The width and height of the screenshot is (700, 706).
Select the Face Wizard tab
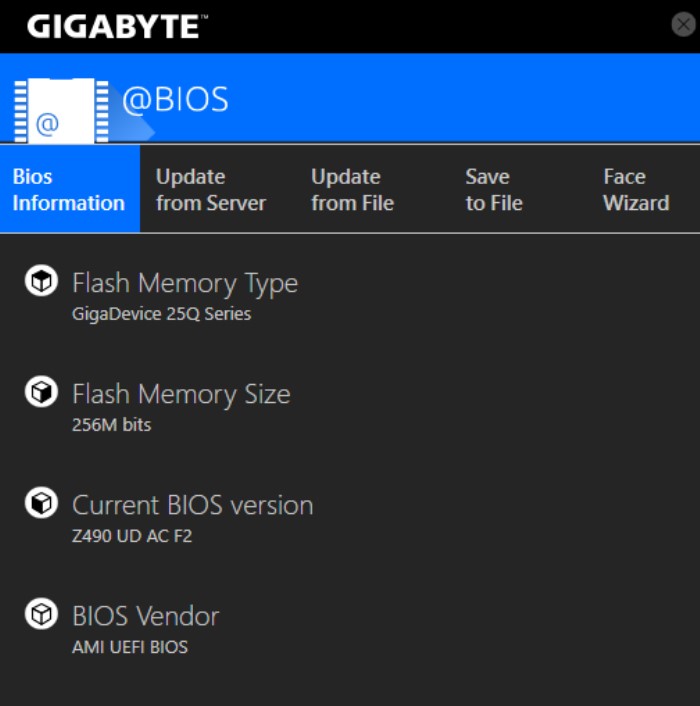coord(636,190)
